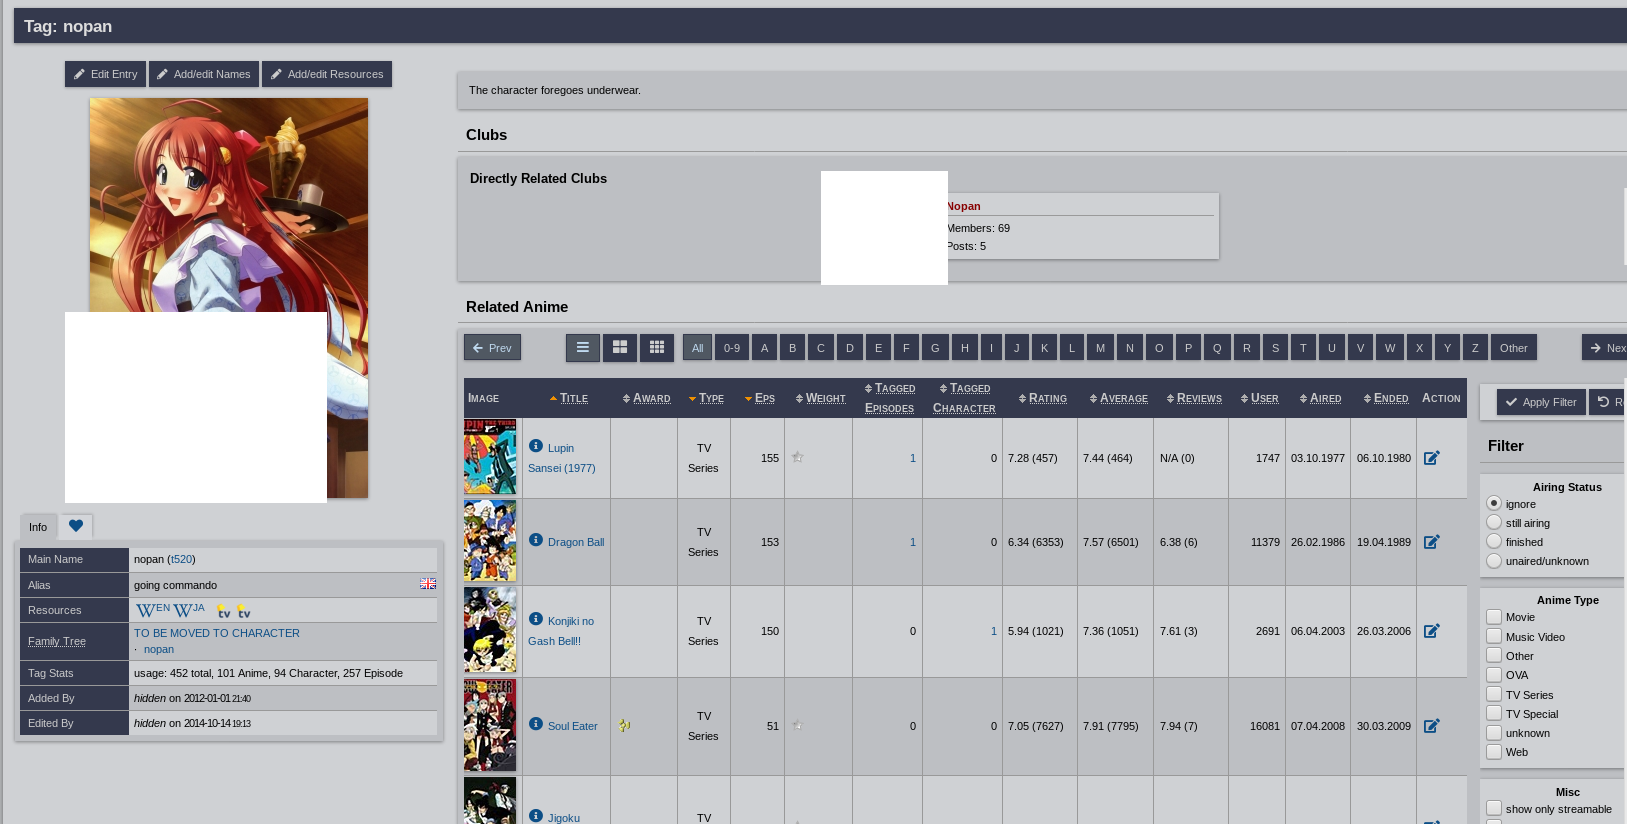Click the Lupin Sansei weight star
1627x824 pixels.
pos(798,457)
